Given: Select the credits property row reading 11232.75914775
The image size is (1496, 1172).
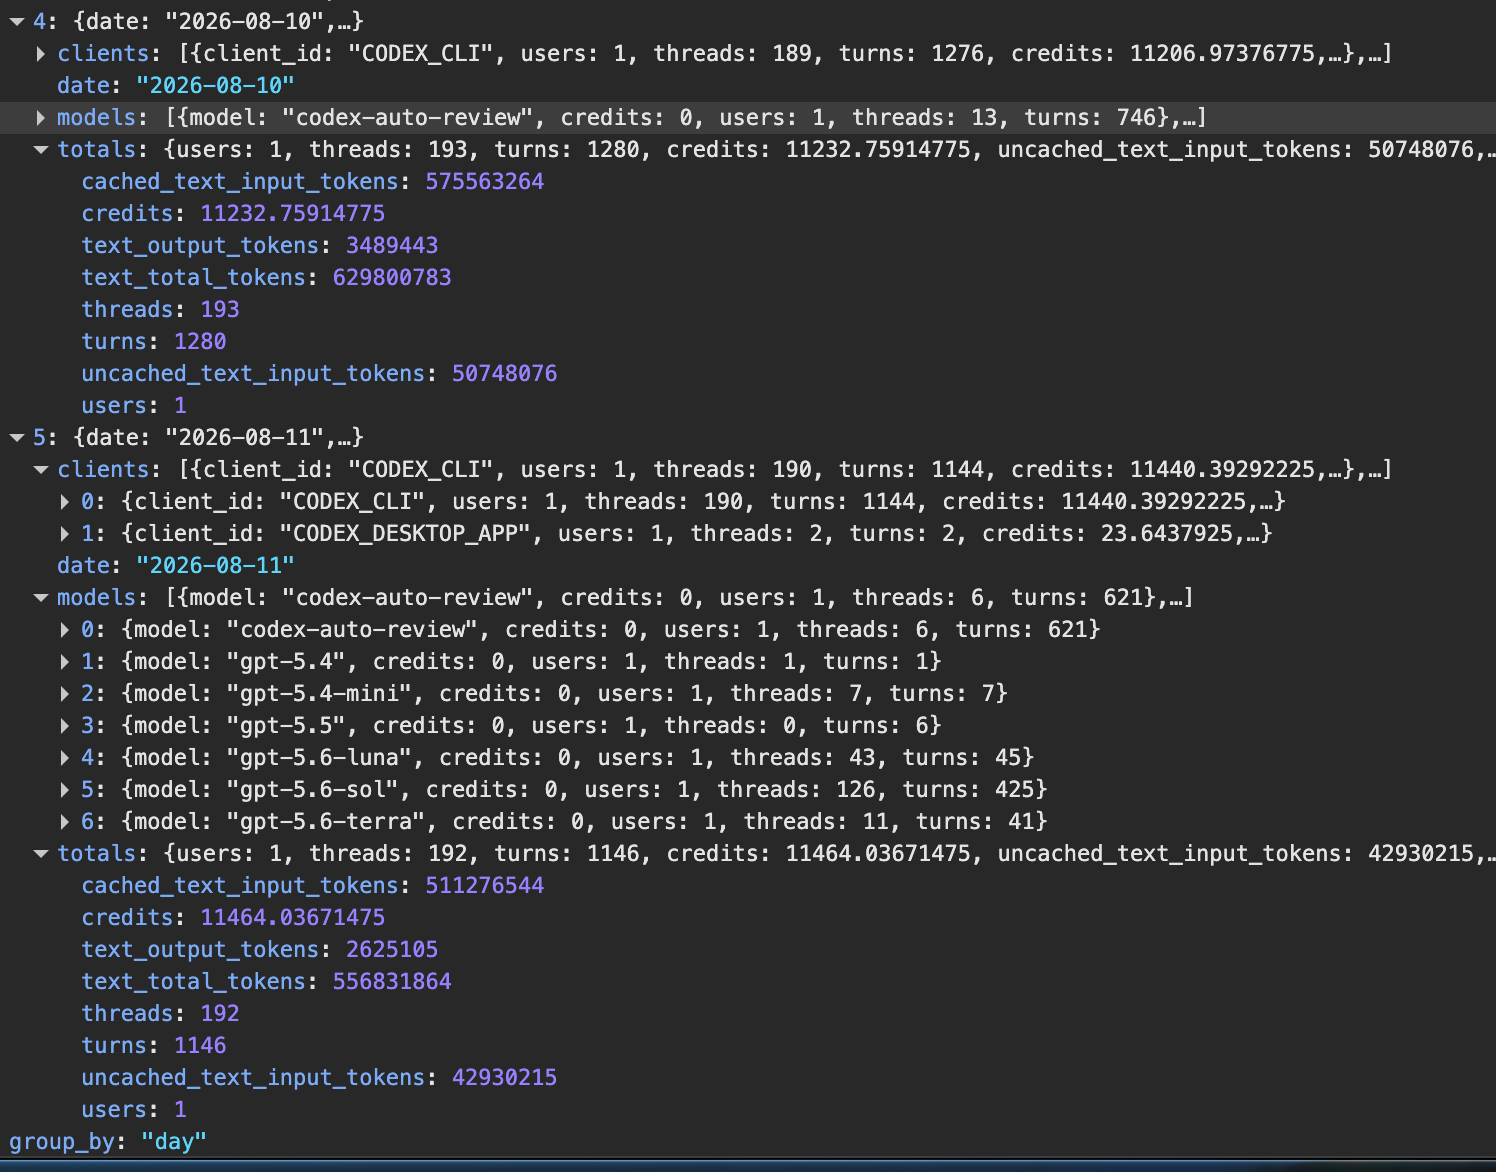Looking at the screenshot, I should pyautogui.click(x=233, y=213).
